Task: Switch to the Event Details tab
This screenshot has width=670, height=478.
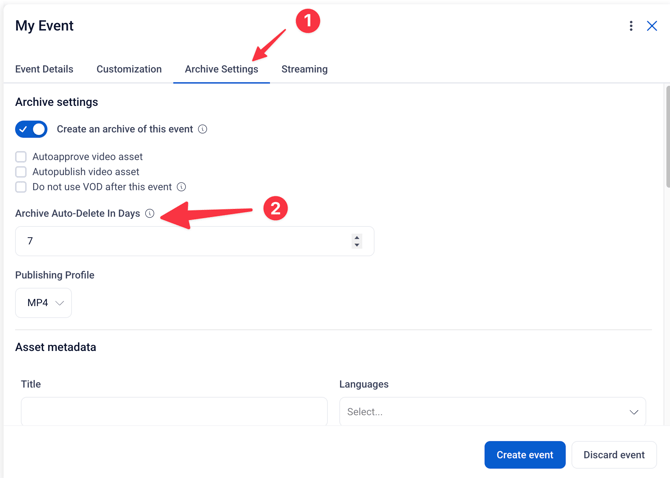Action: click(44, 69)
